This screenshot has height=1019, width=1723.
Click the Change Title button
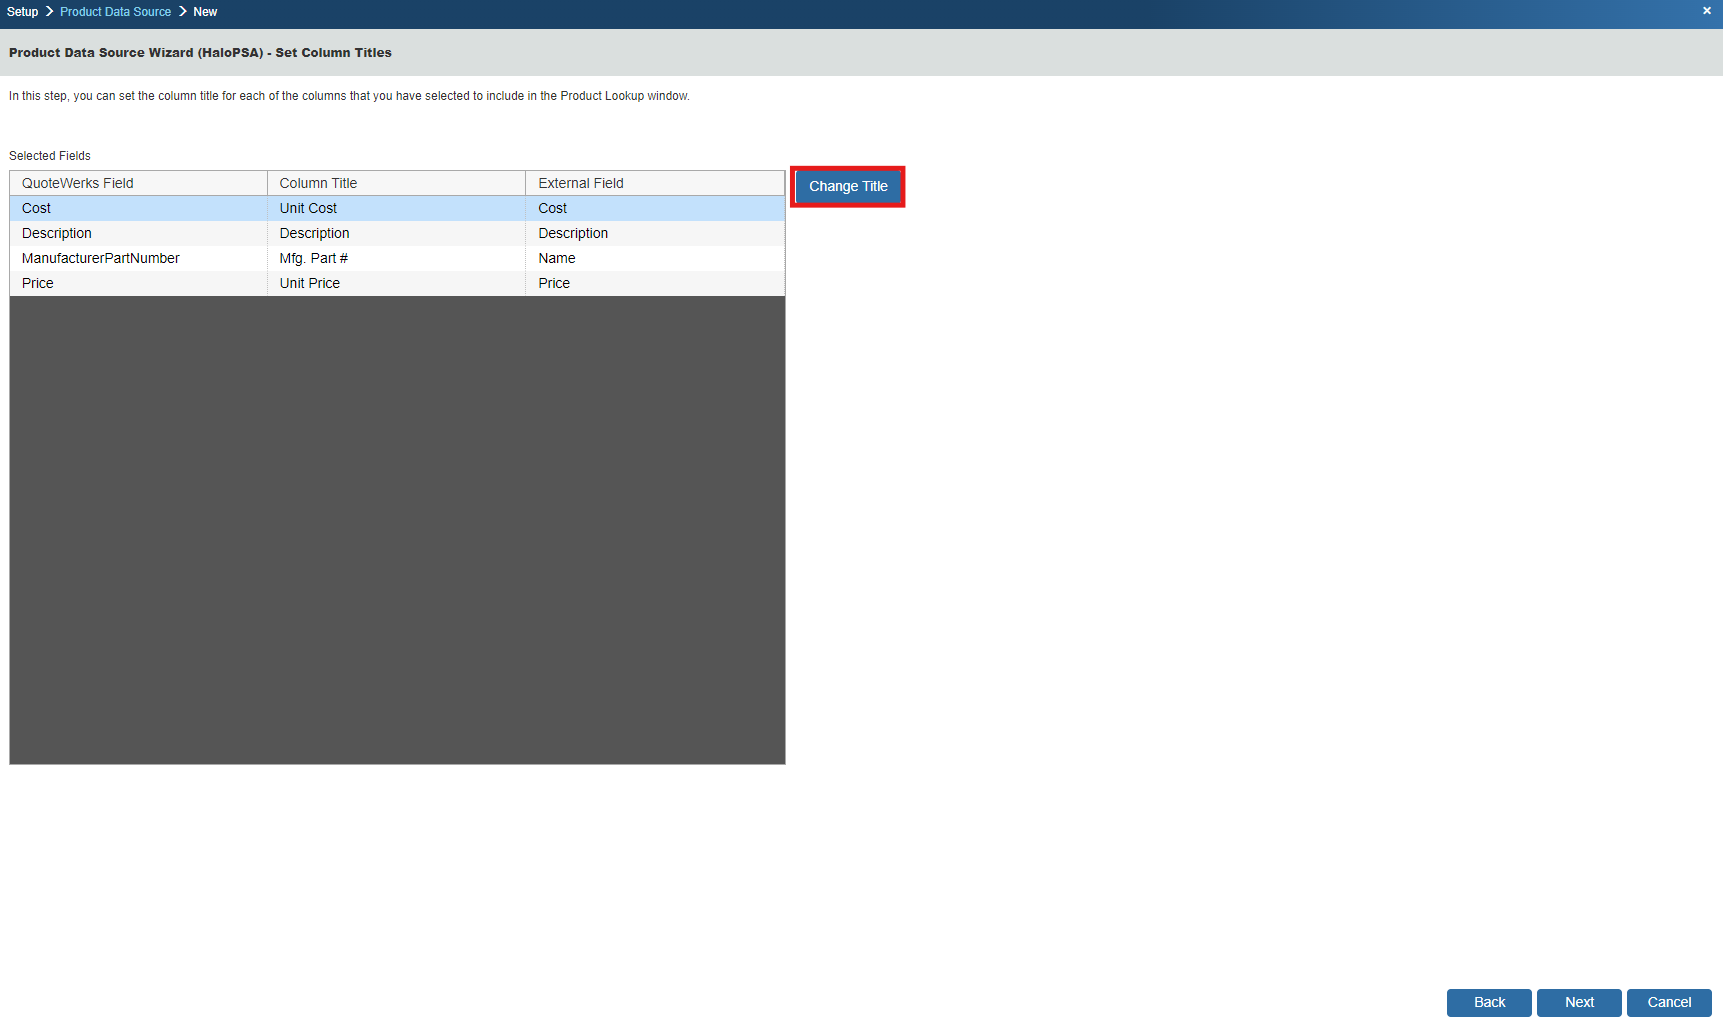847,187
